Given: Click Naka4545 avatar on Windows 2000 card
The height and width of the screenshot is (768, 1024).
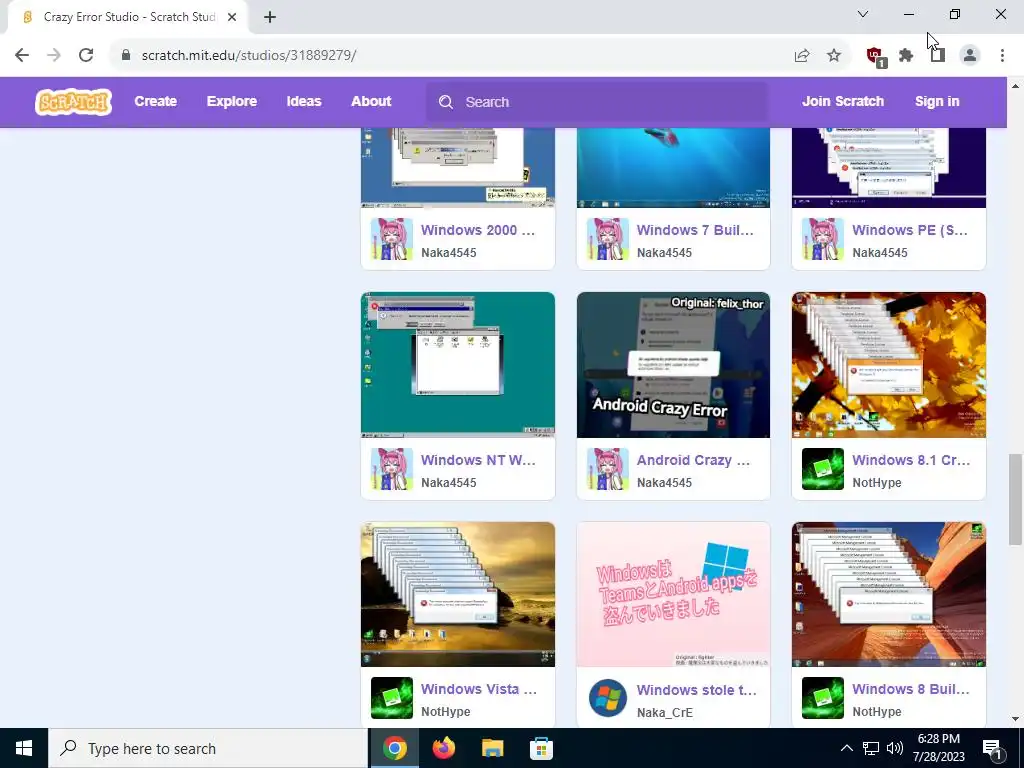Looking at the screenshot, I should [392, 239].
